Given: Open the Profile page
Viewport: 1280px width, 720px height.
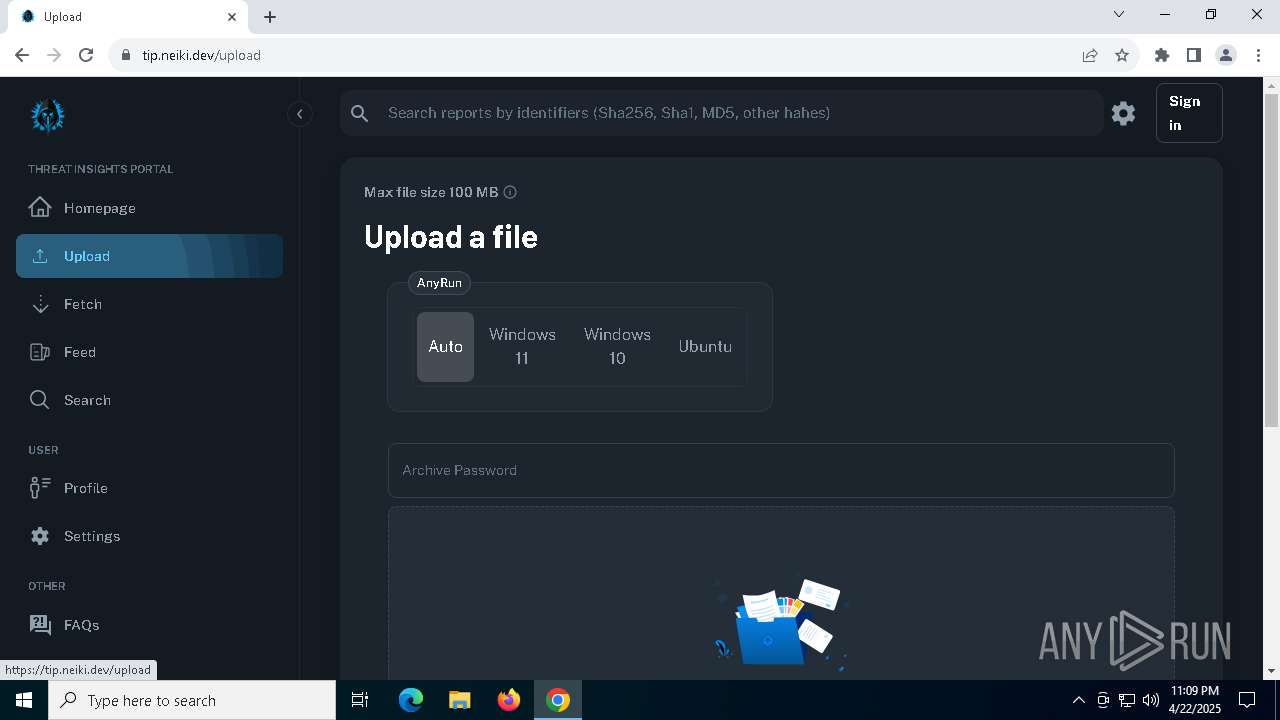Looking at the screenshot, I should (x=149, y=488).
